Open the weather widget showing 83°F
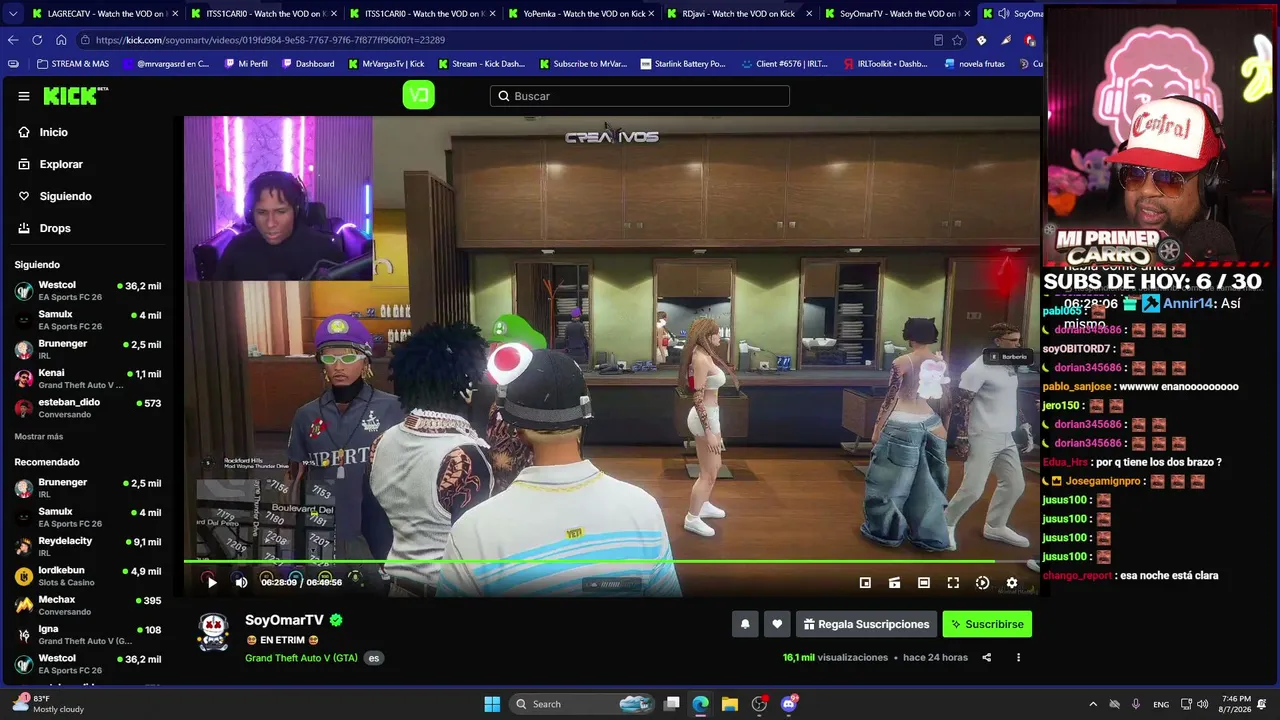 46,704
